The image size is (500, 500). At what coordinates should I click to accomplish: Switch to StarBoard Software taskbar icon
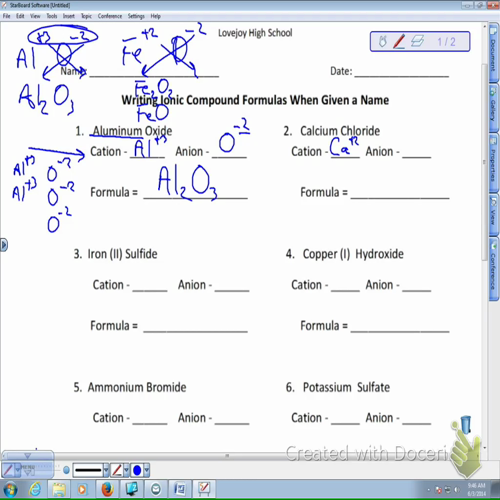coord(204,490)
